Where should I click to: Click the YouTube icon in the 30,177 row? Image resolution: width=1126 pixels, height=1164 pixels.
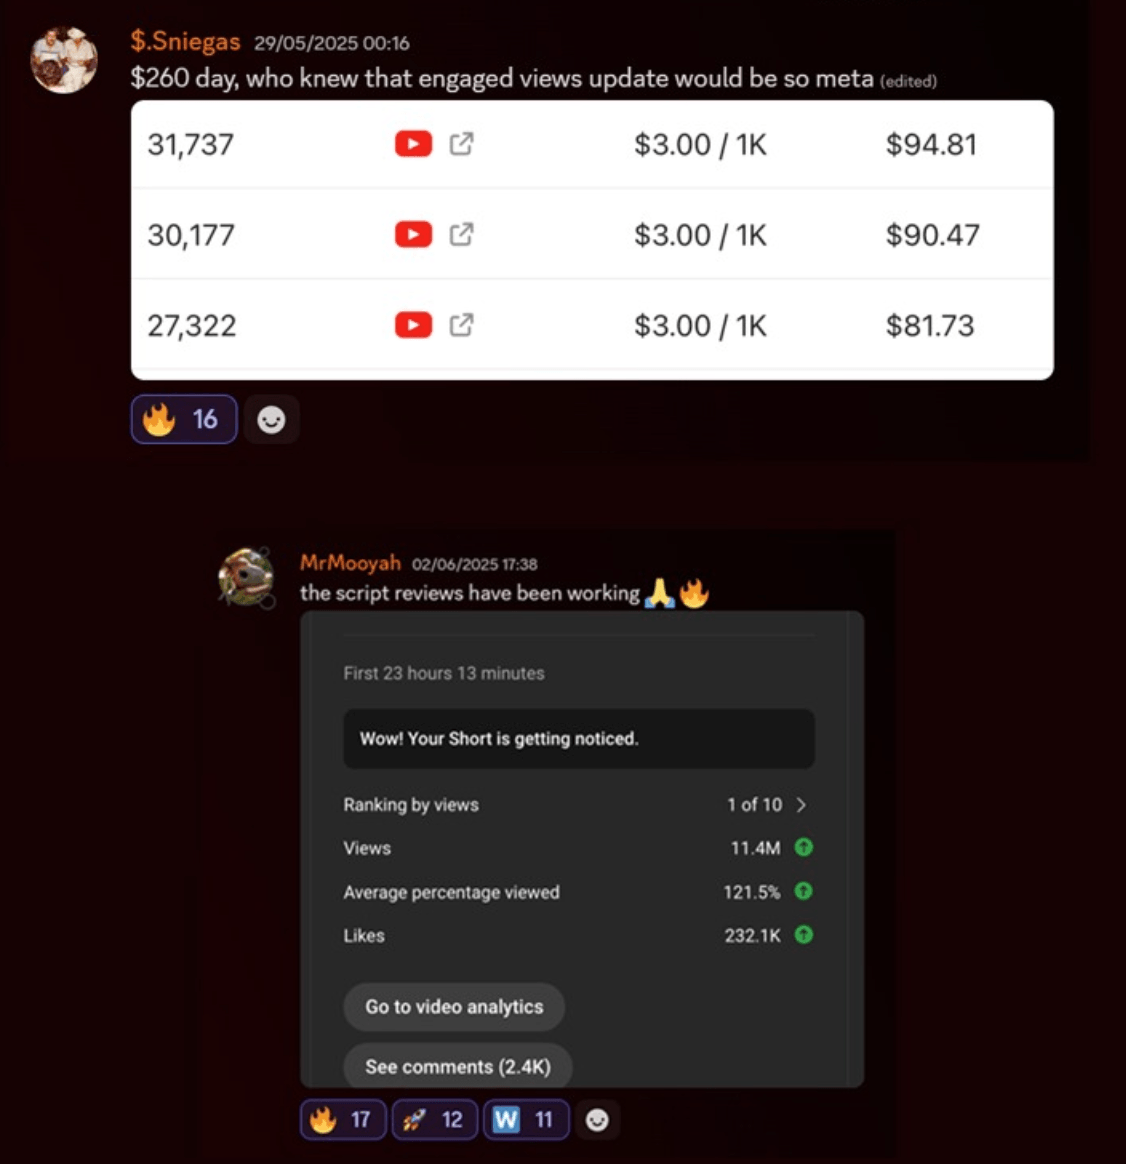[x=413, y=235]
